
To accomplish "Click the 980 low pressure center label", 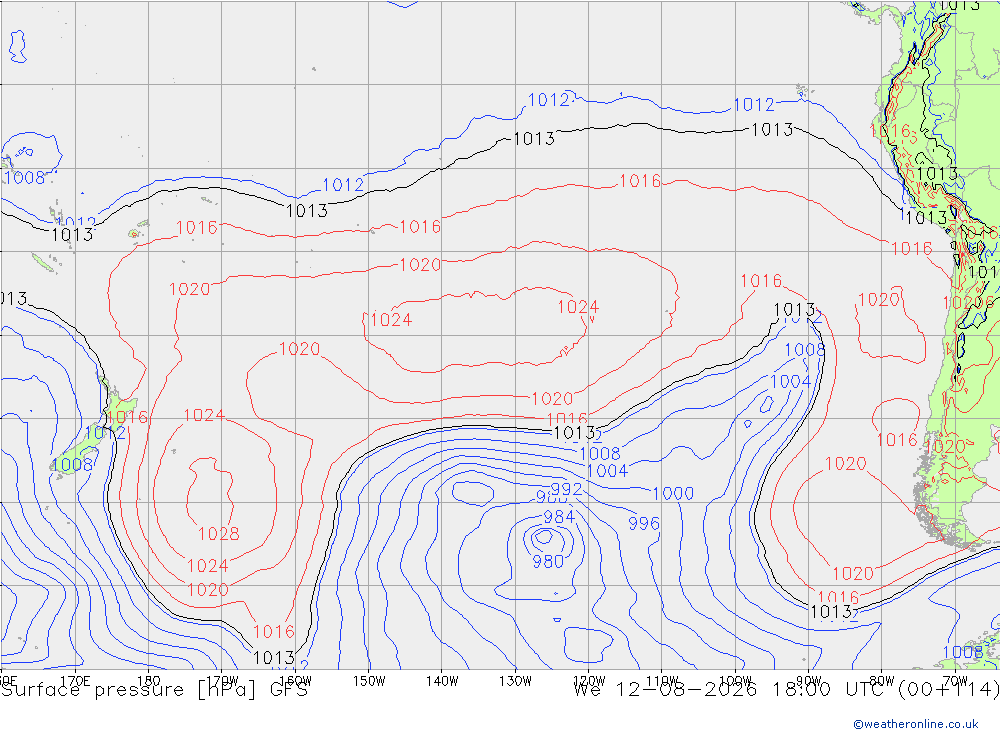I will coord(548,562).
